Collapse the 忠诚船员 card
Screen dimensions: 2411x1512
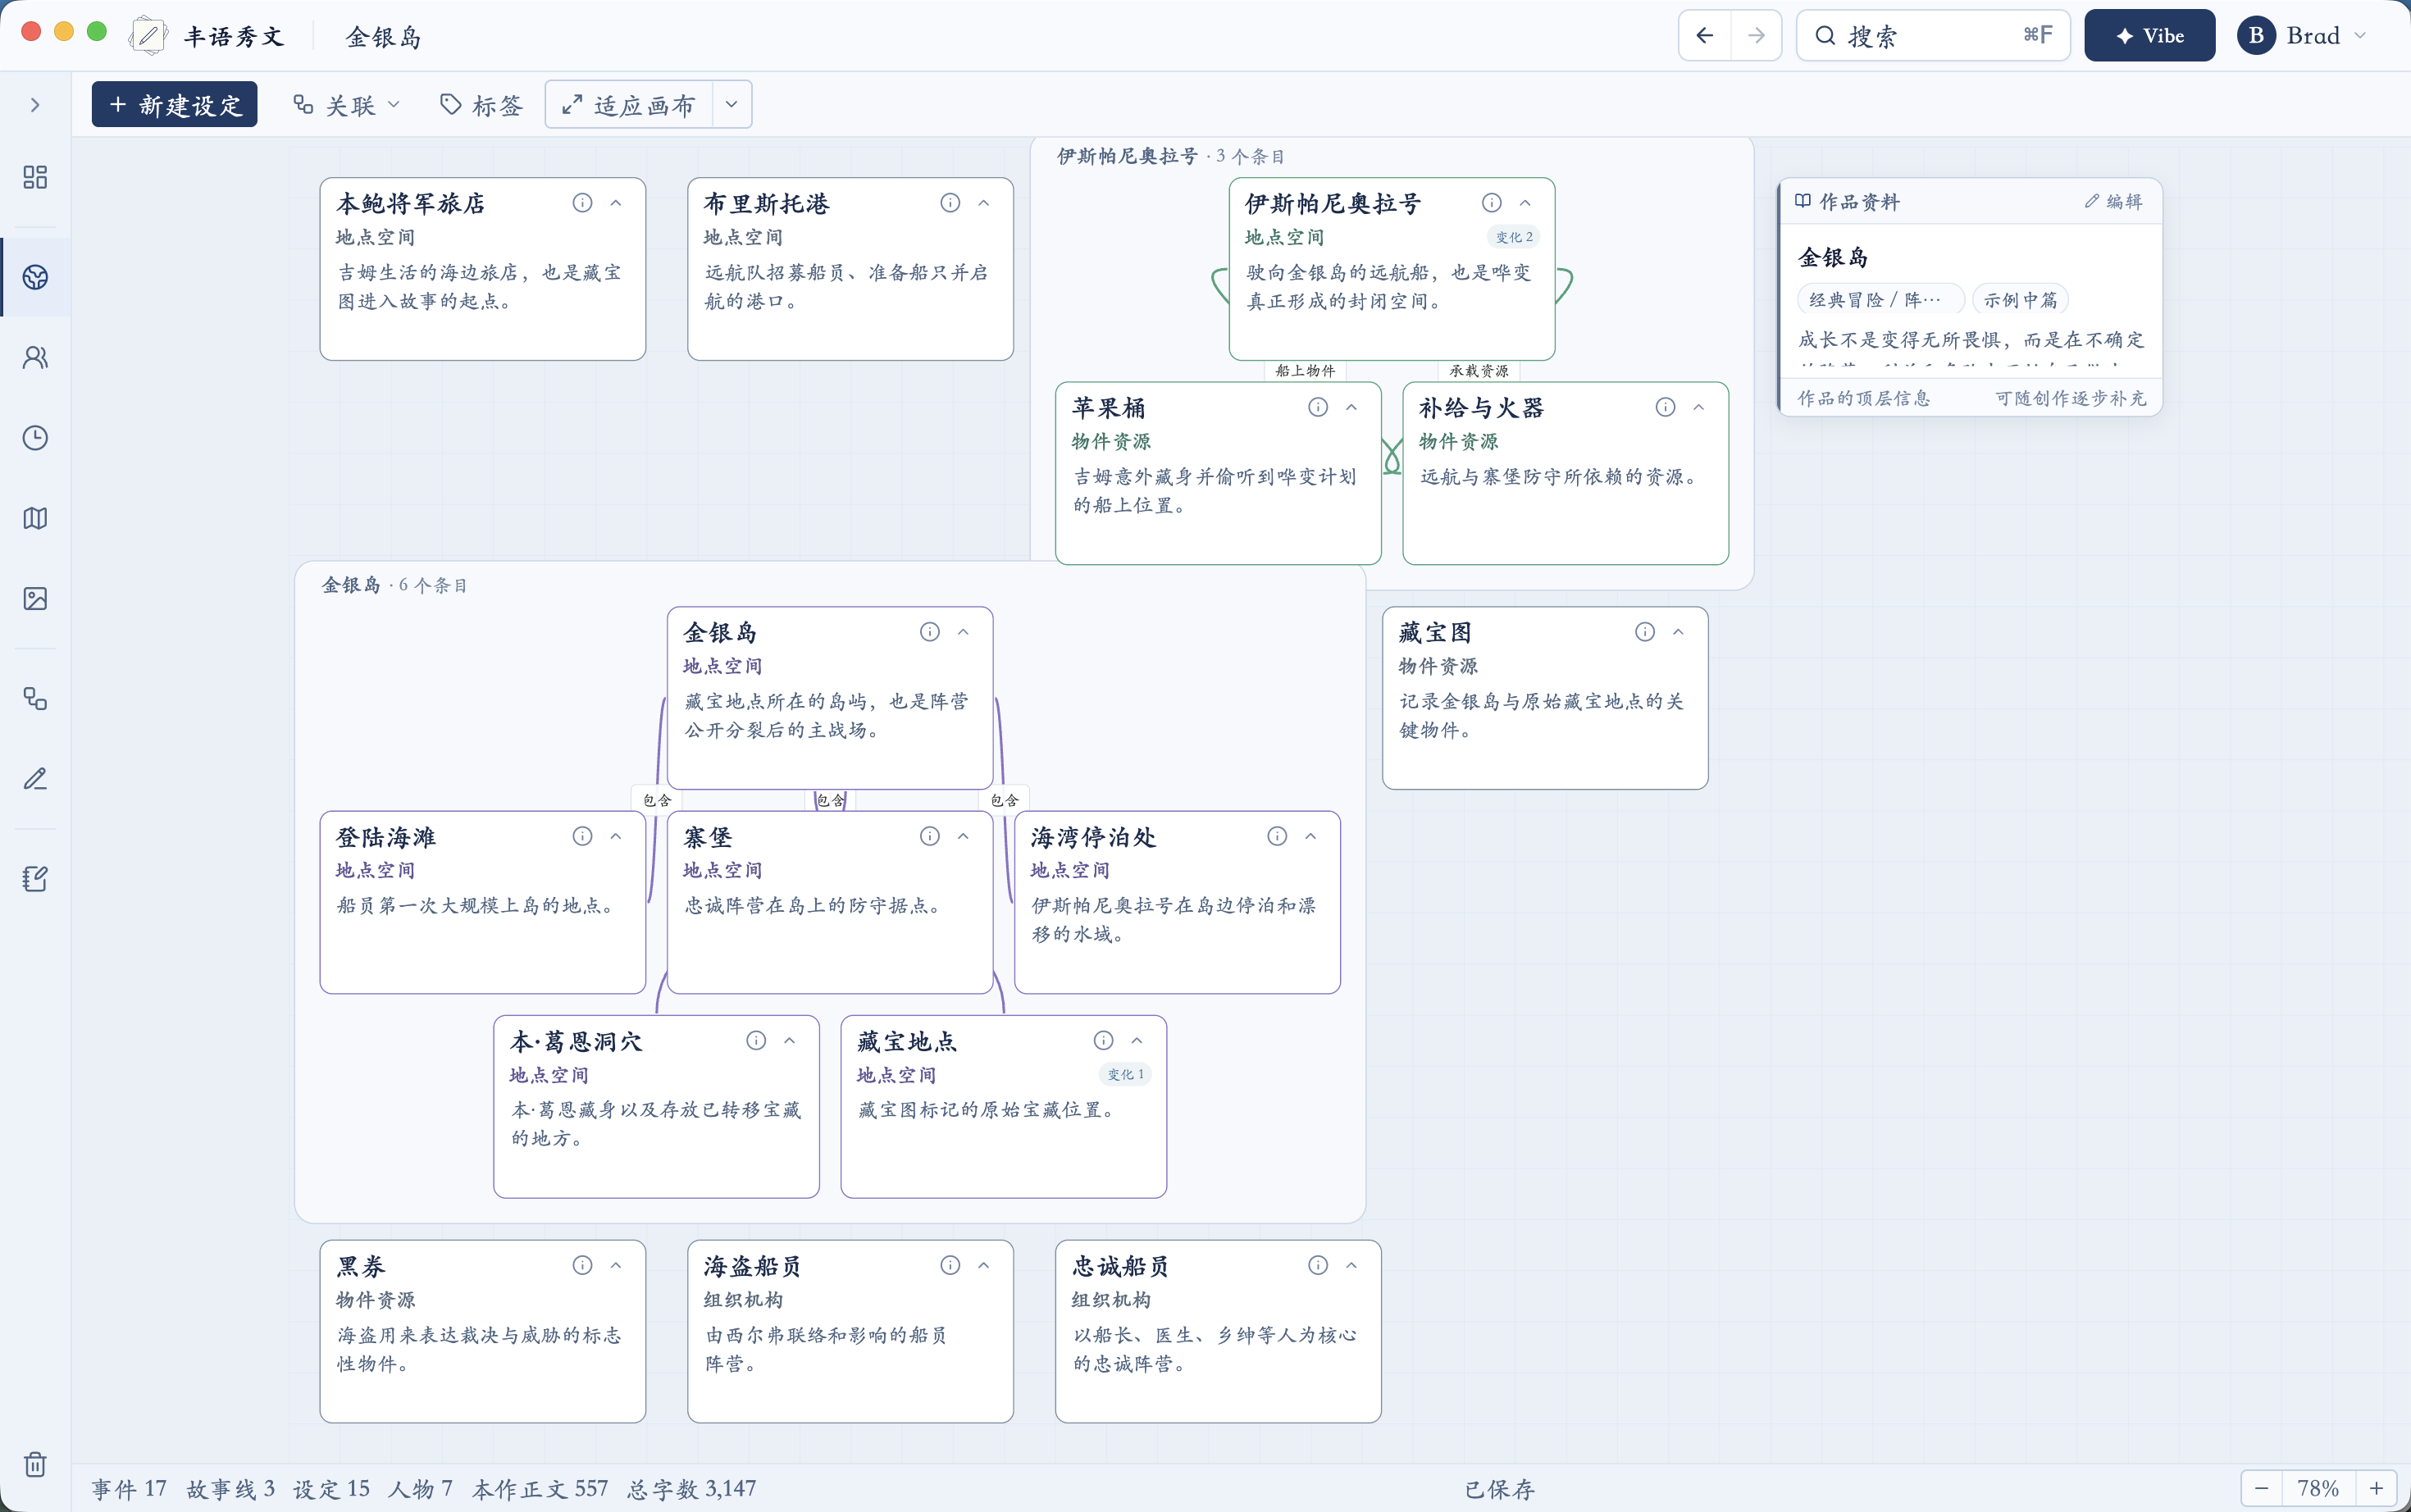tap(1351, 1265)
